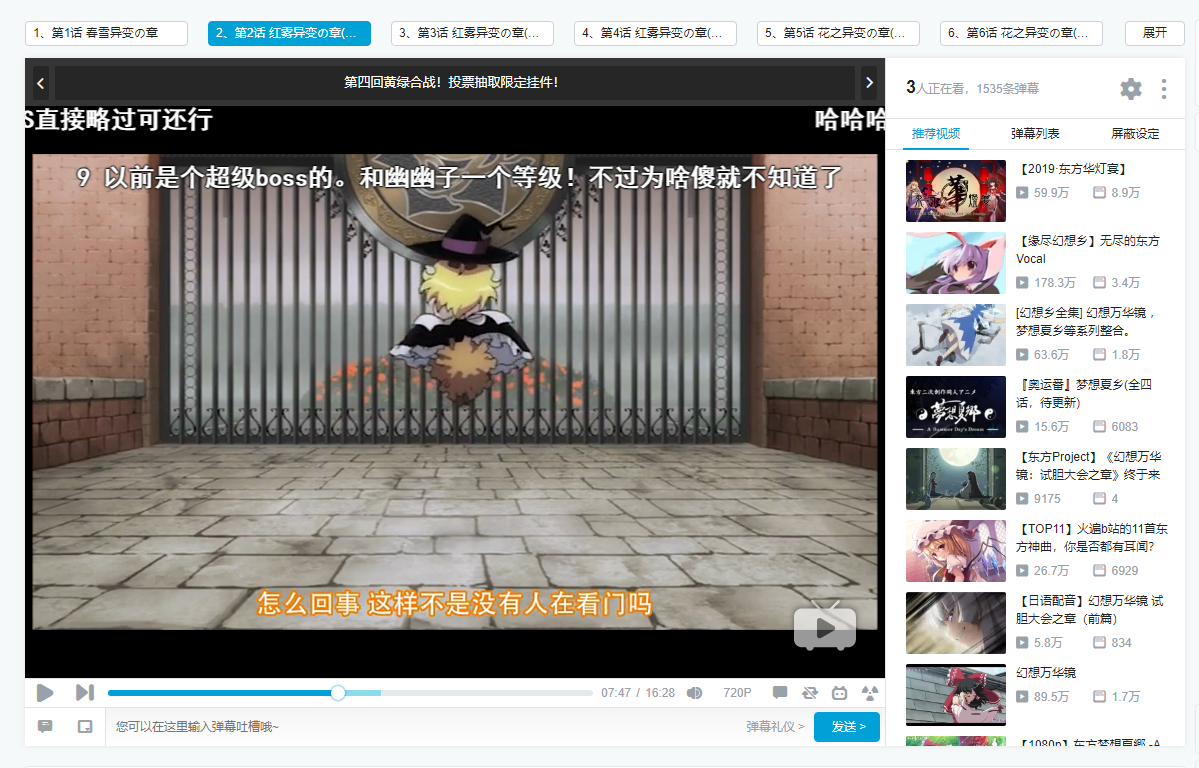The height and width of the screenshot is (768, 1199).
Task: Click the danmaku text input field
Action: [x=424, y=727]
